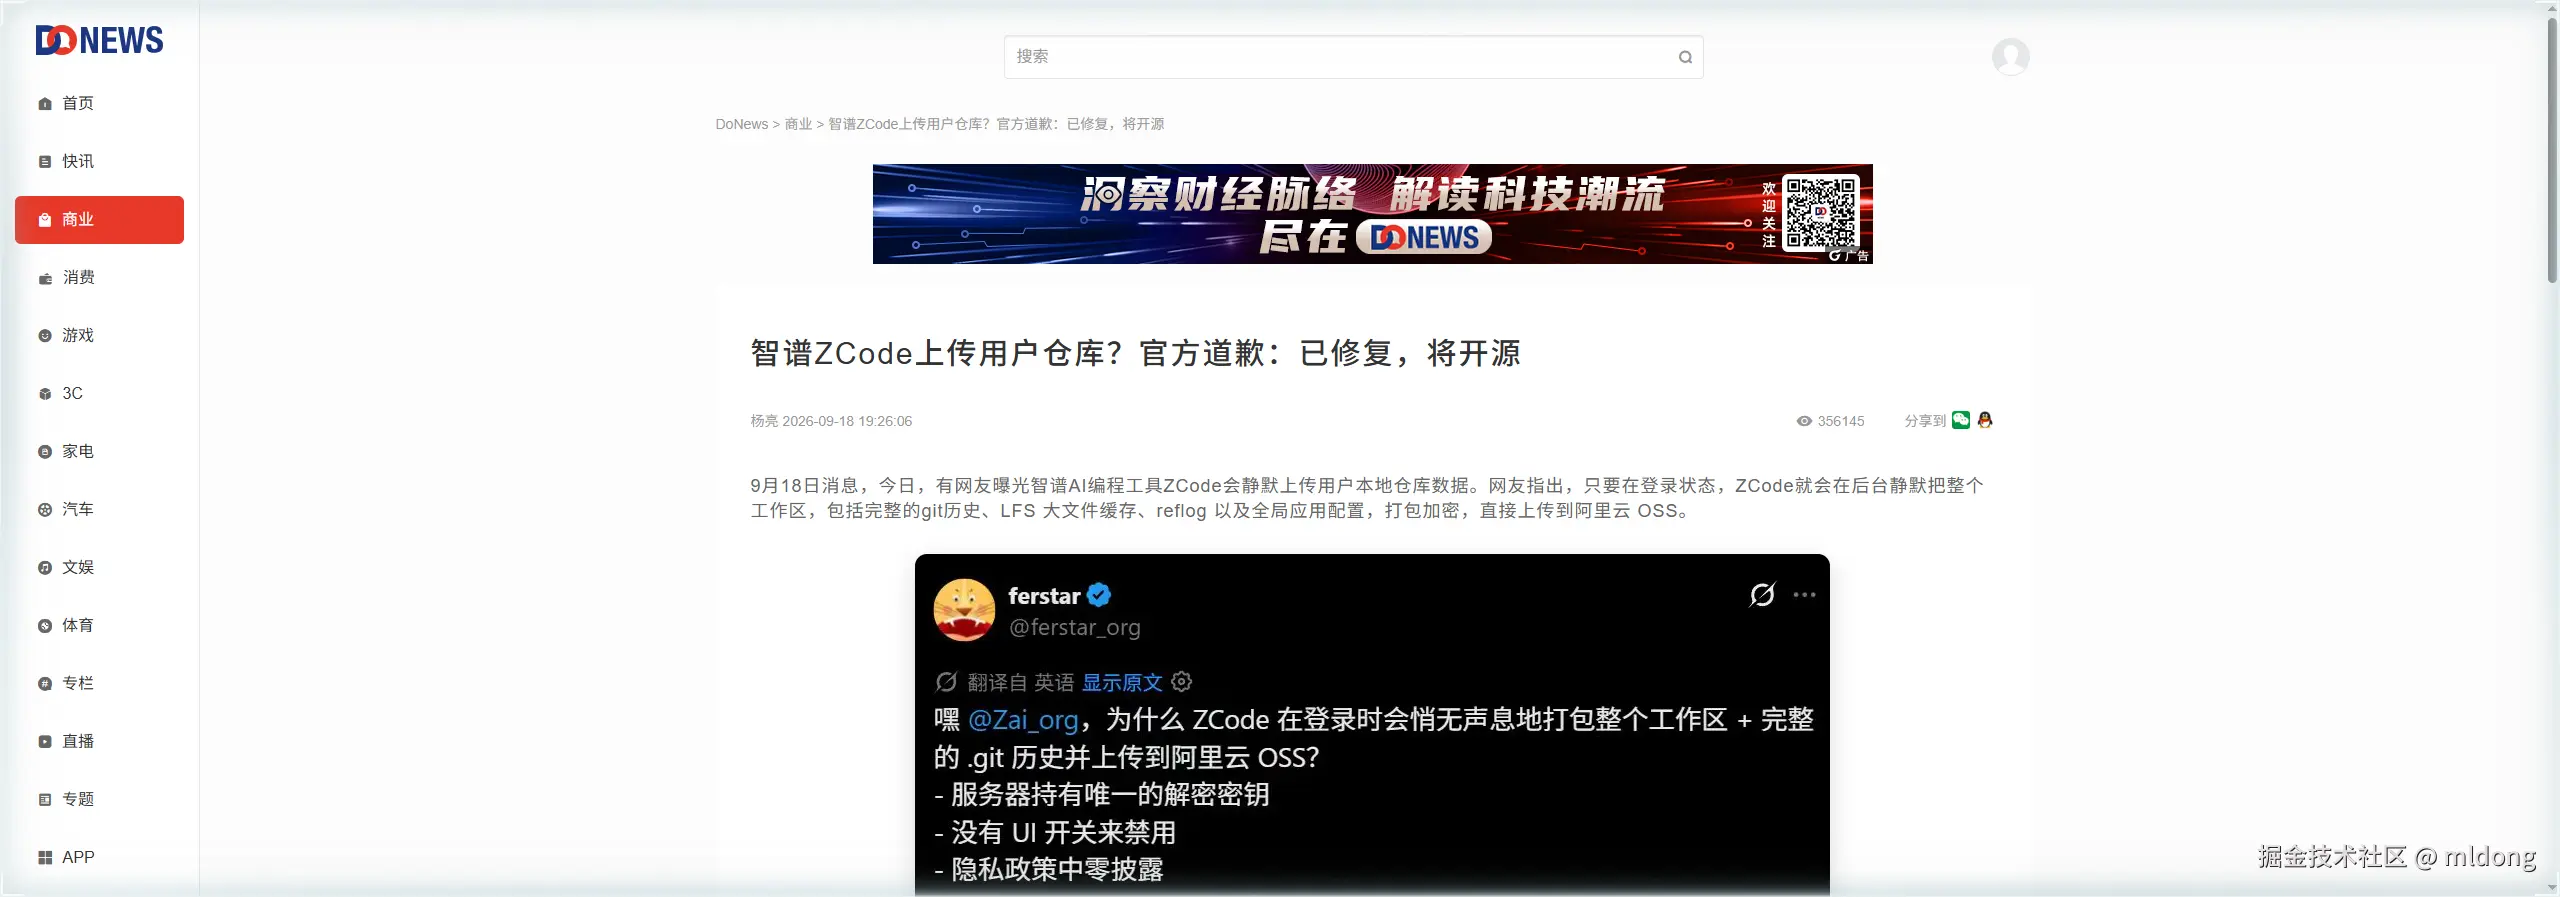Image resolution: width=2560 pixels, height=897 pixels.
Task: Click the 商业 breadcrumb link
Action: pyautogui.click(x=798, y=124)
